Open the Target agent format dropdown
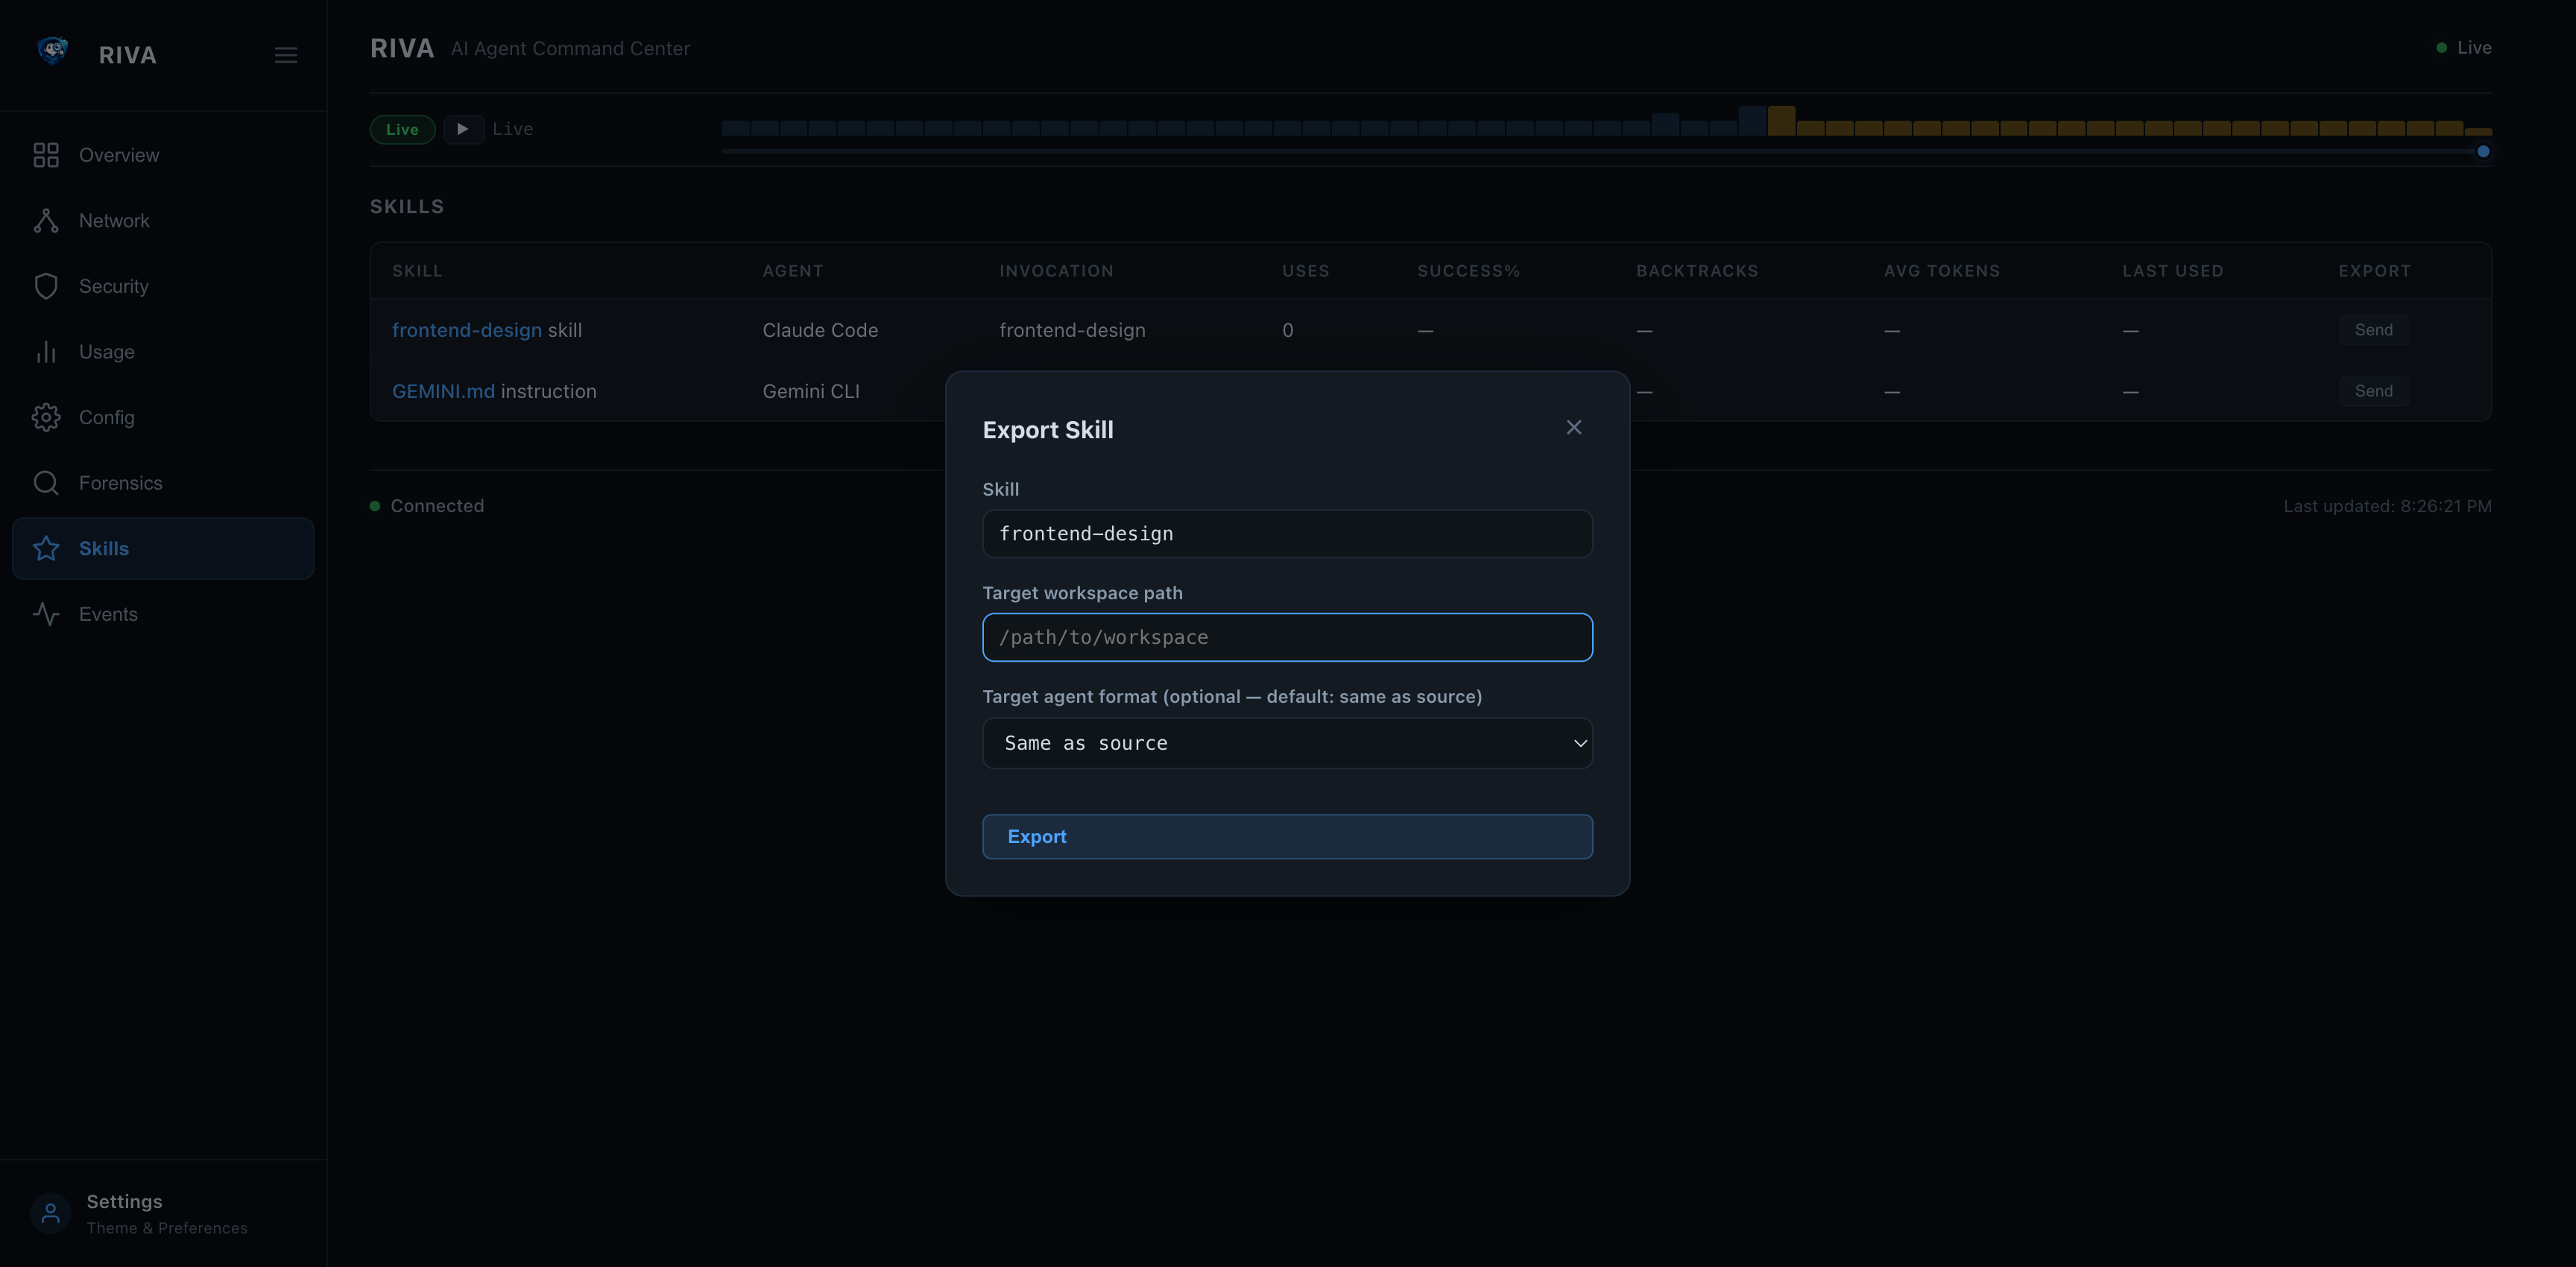The height and width of the screenshot is (1267, 2576). coord(1287,743)
